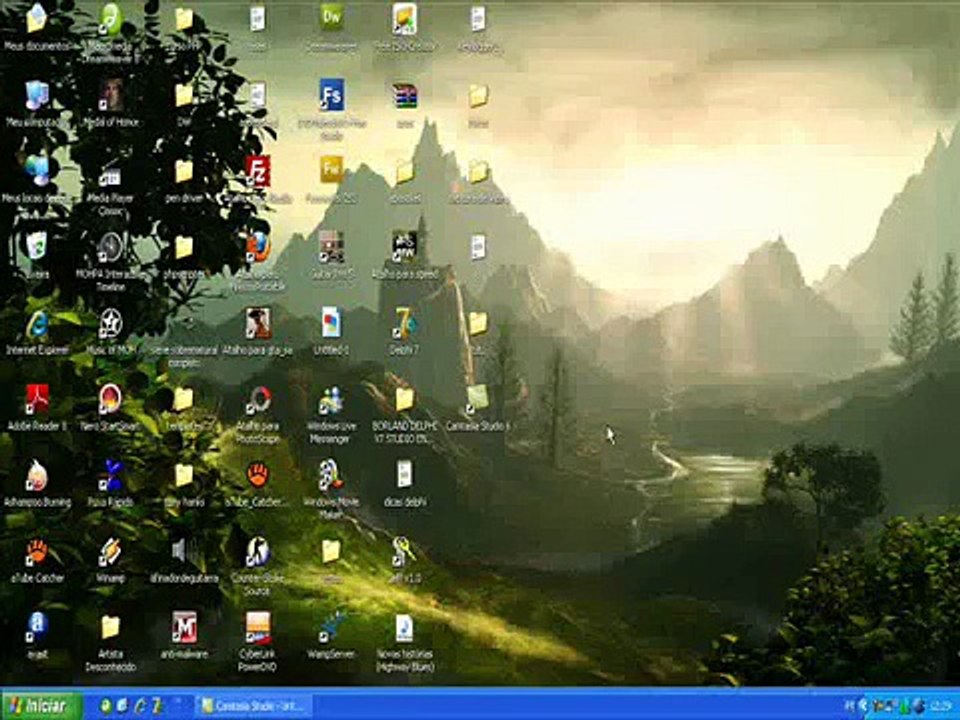Open the speed shortcut icon
This screenshot has width=960, height=720.
coord(404,246)
